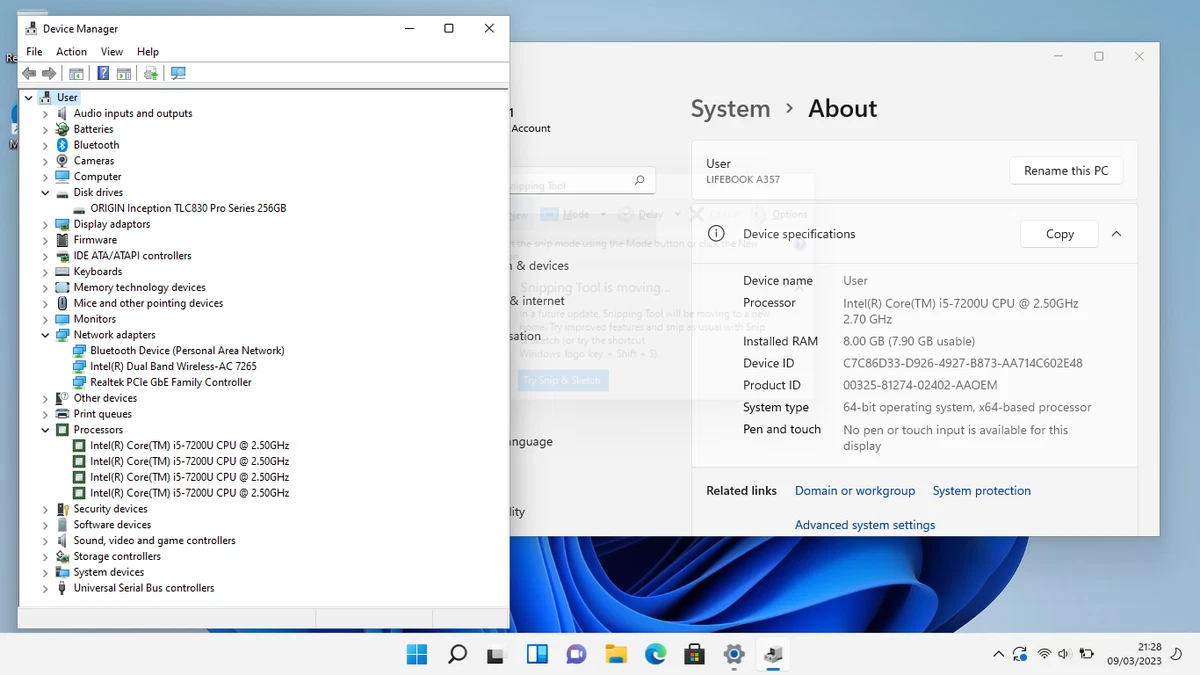
Task: Collapse the Network adapters category
Action: [x=45, y=335]
